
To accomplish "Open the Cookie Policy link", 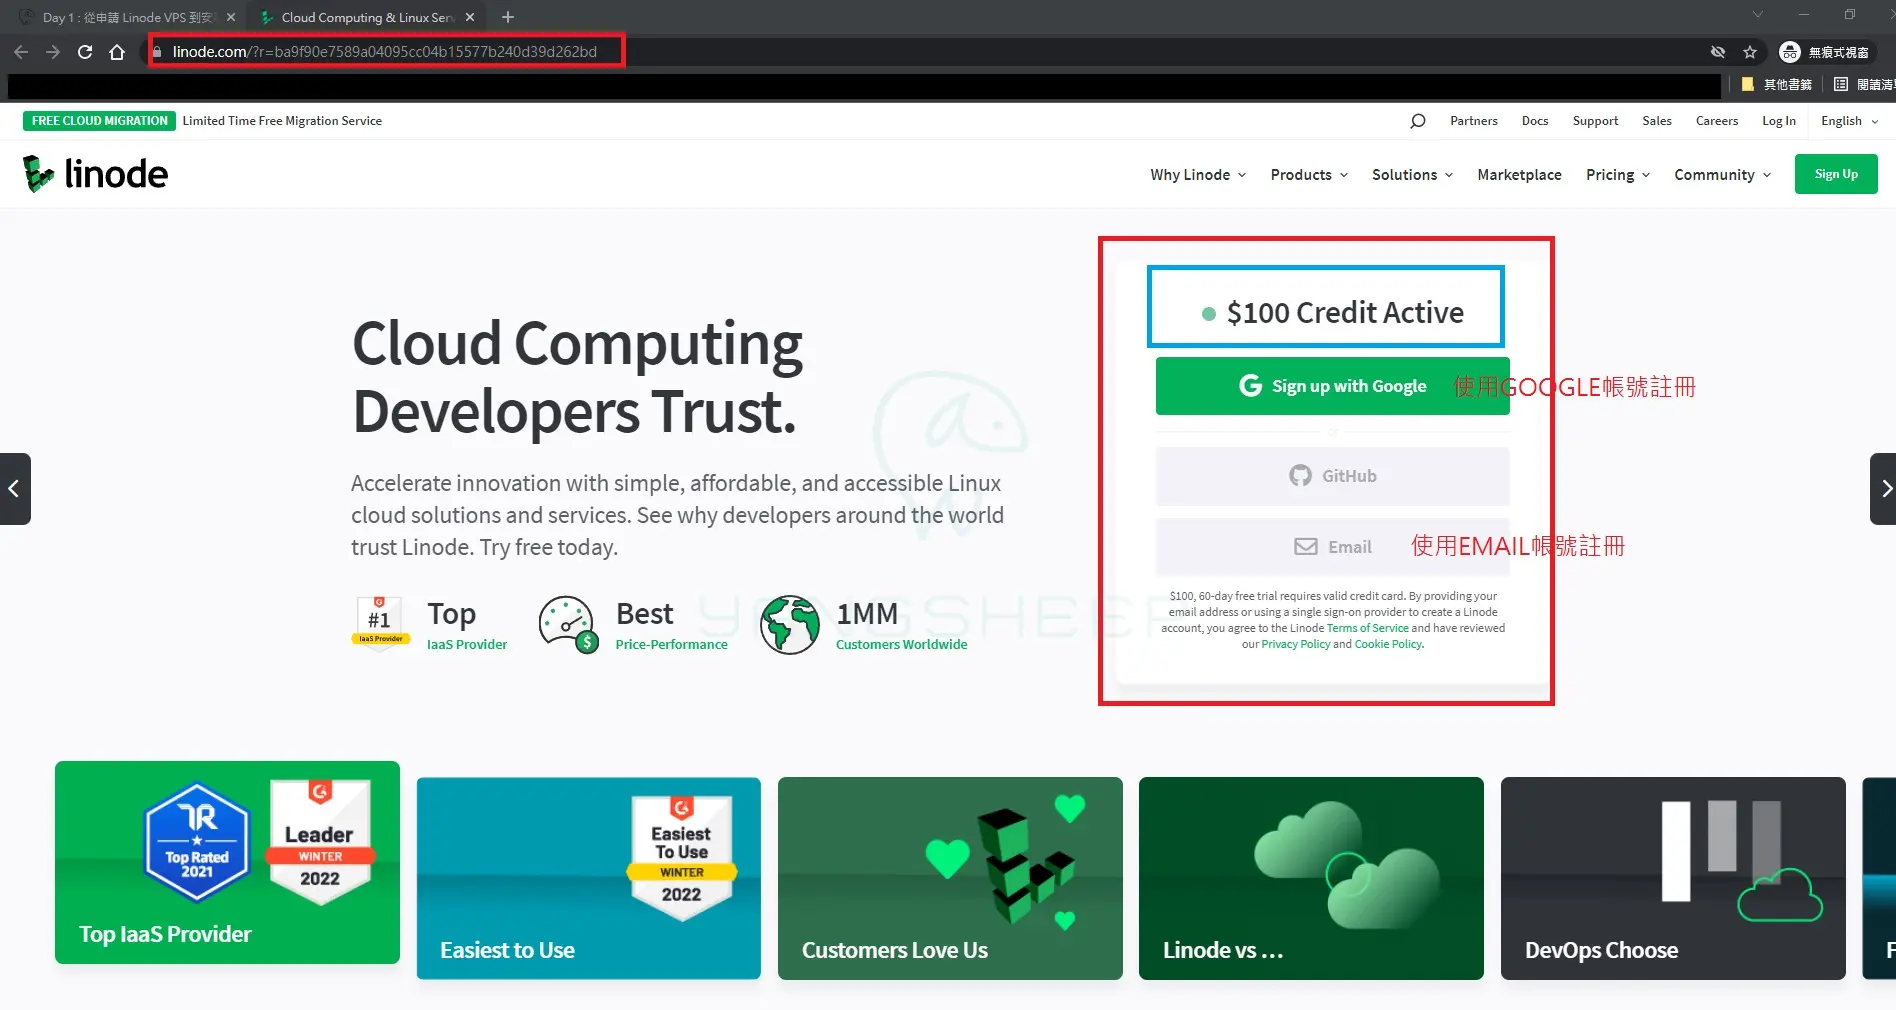I will coord(1388,644).
